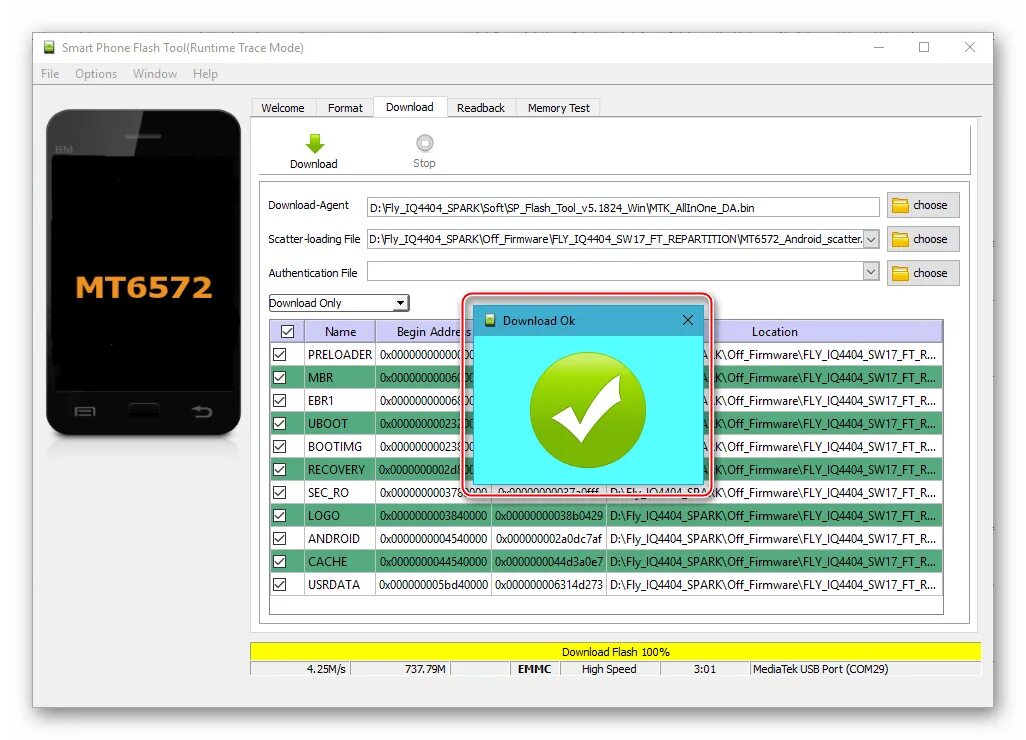Open the Help menu
Image resolution: width=1026 pixels, height=740 pixels.
pyautogui.click(x=205, y=74)
